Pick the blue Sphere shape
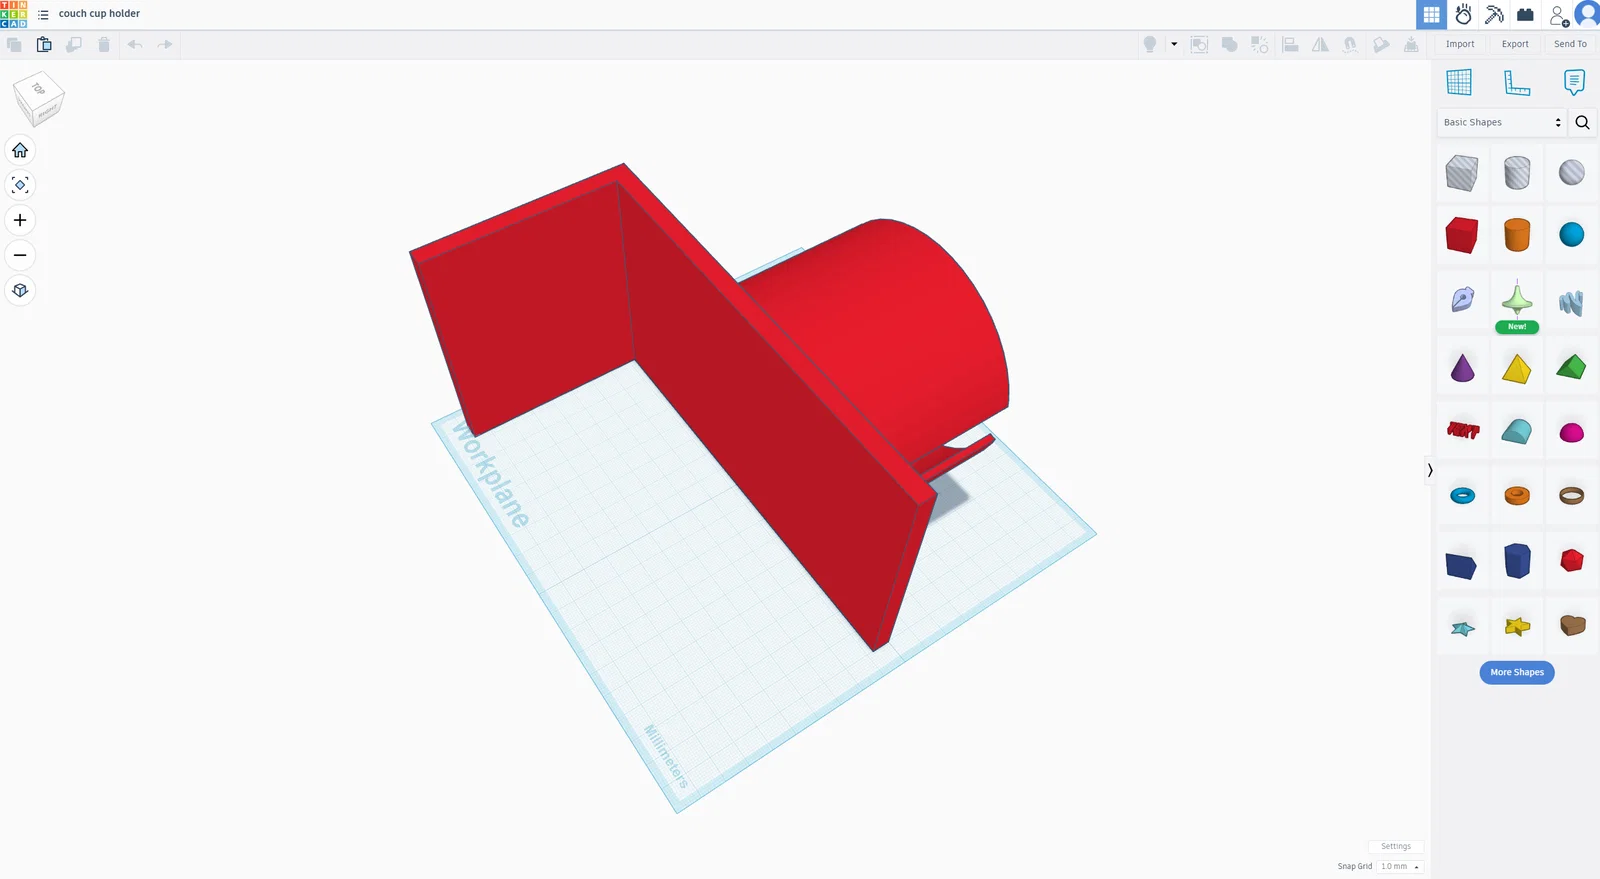 1572,235
